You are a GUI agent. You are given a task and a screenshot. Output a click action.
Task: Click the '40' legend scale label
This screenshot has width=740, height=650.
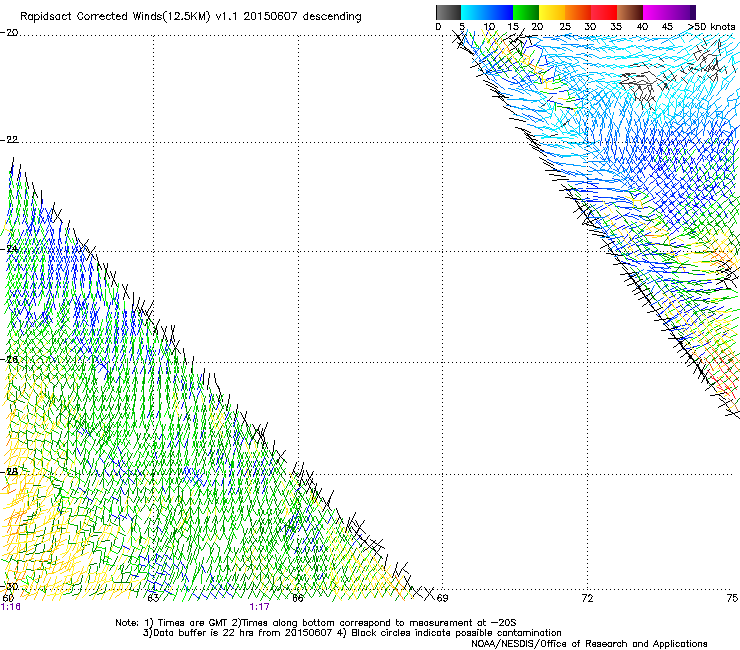(x=642, y=26)
